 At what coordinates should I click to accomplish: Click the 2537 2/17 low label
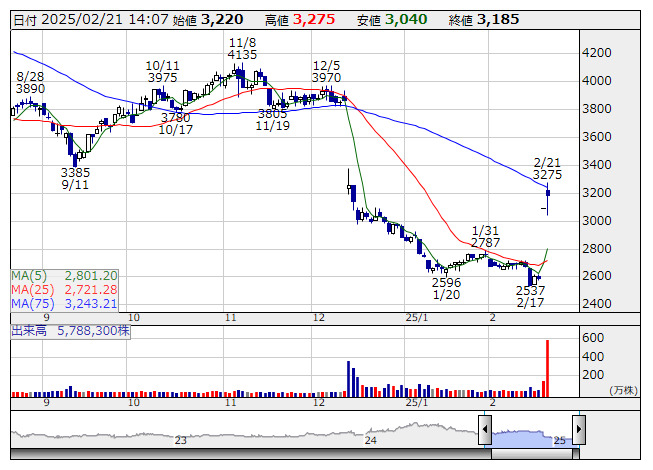coord(531,296)
